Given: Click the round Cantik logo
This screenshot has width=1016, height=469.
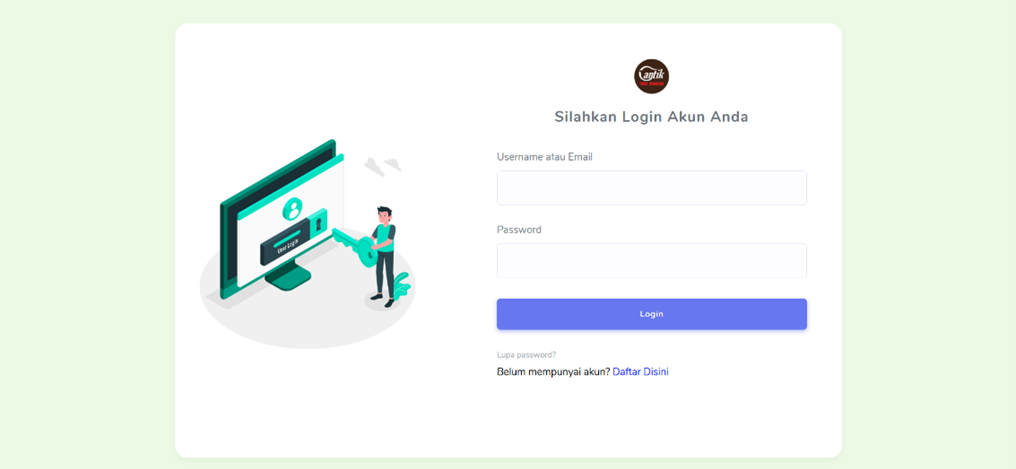Looking at the screenshot, I should pos(651,76).
